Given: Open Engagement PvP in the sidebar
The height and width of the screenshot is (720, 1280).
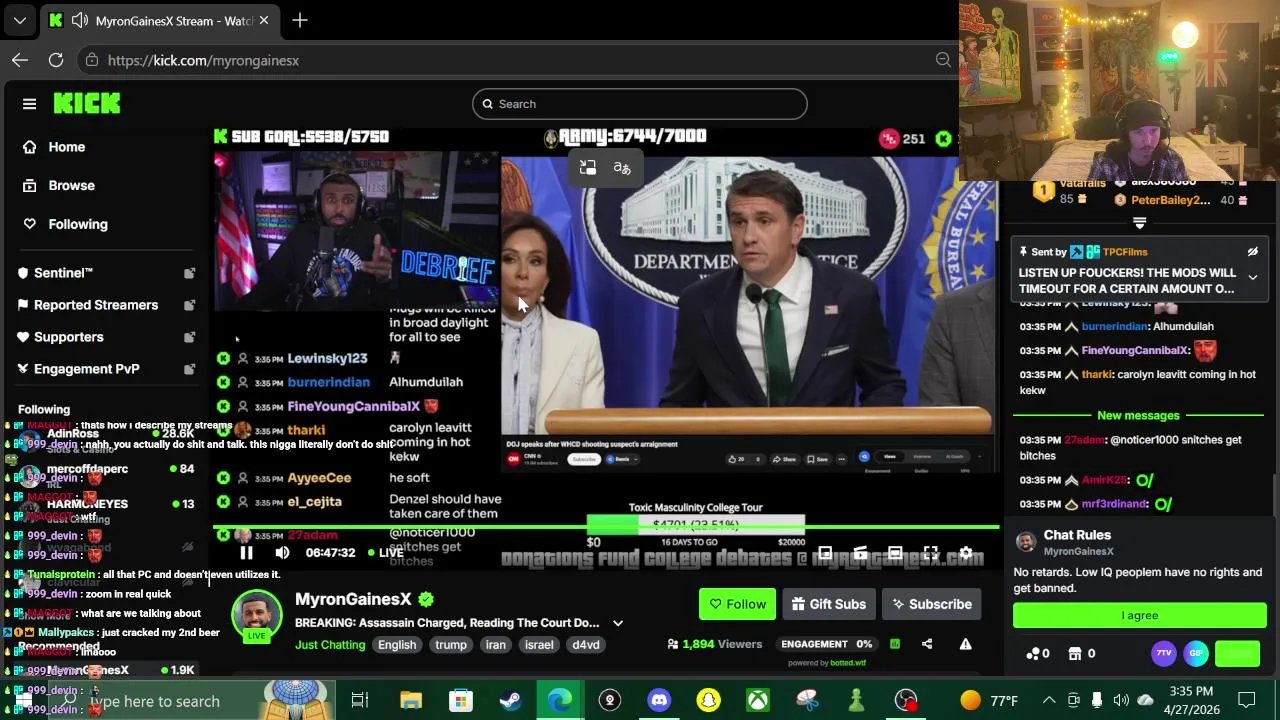Looking at the screenshot, I should (x=86, y=369).
